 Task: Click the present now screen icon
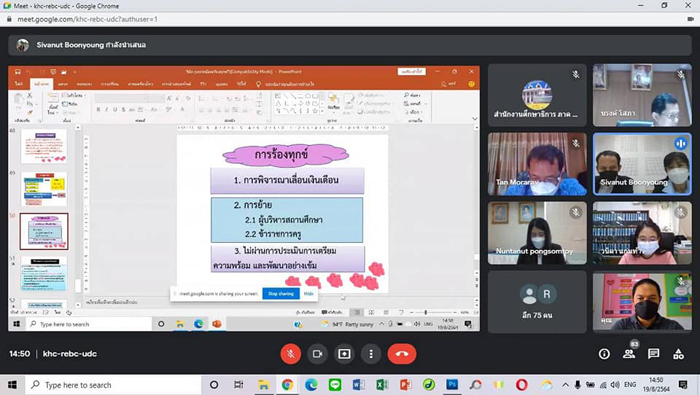344,354
